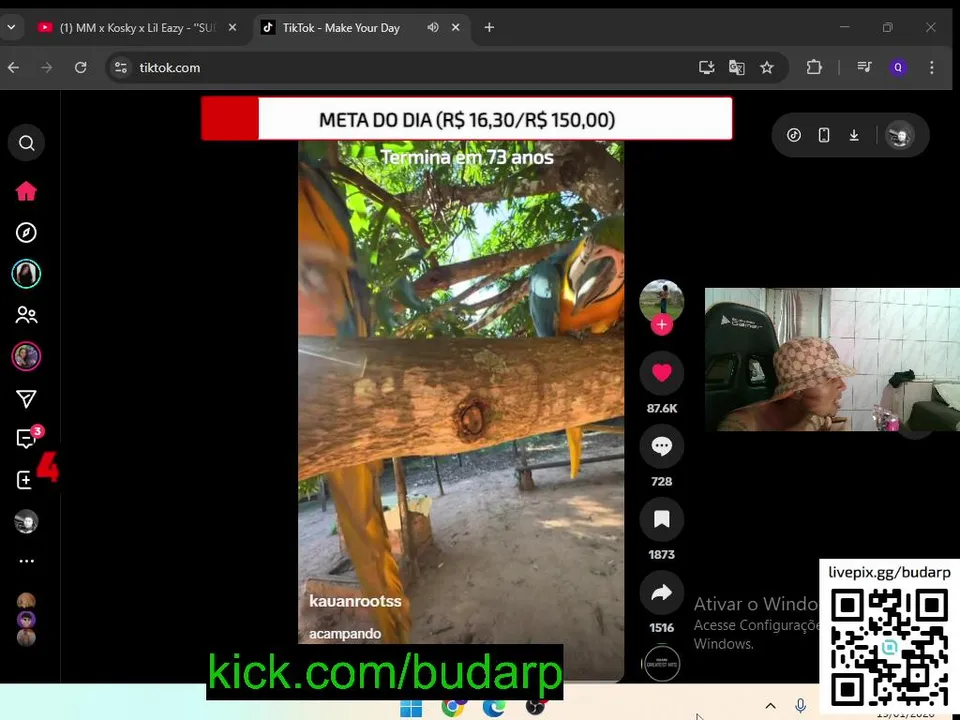
Task: Translate this page icon
Action: coord(737,67)
